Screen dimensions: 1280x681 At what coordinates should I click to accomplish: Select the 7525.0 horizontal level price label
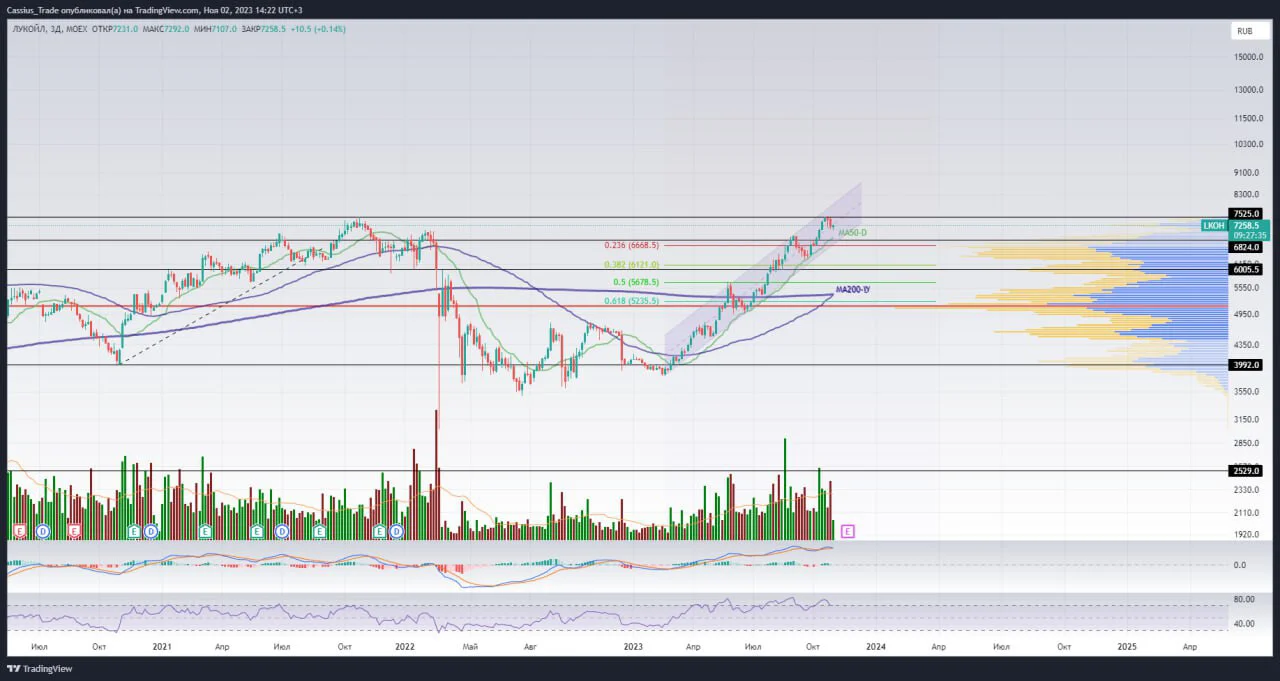(x=1247, y=213)
